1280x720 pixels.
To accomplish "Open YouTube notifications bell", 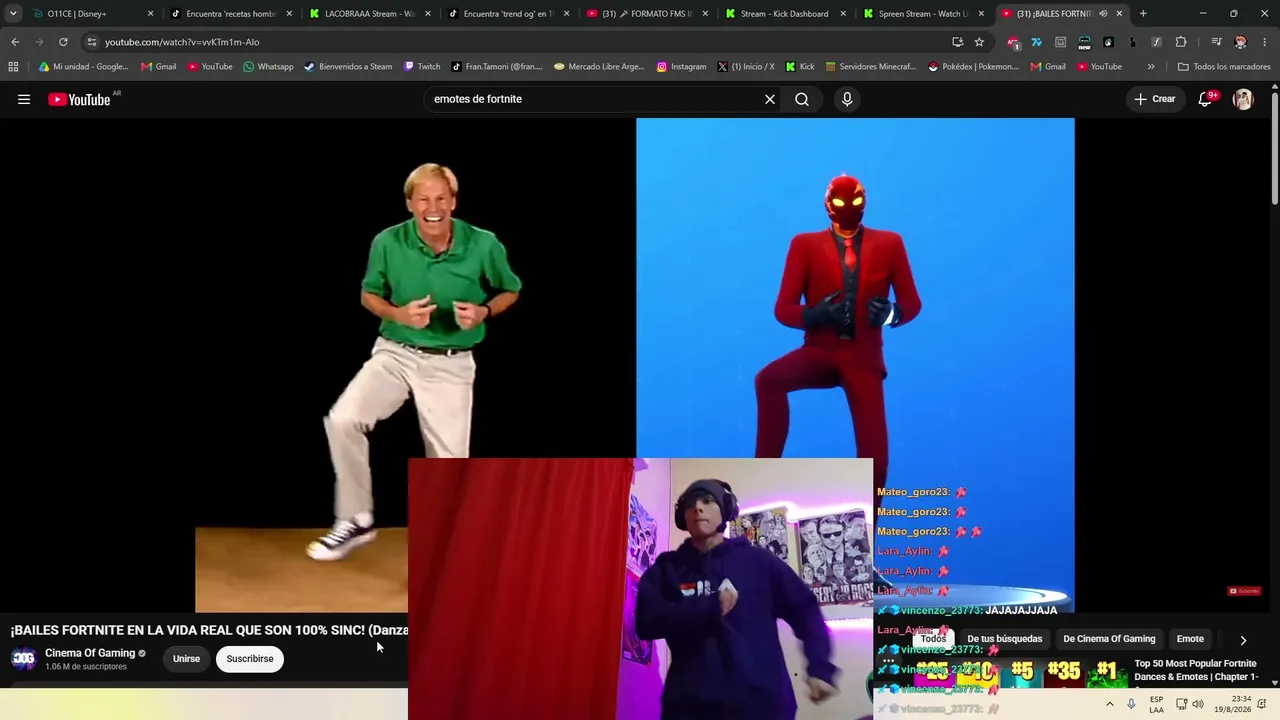I will (1205, 99).
